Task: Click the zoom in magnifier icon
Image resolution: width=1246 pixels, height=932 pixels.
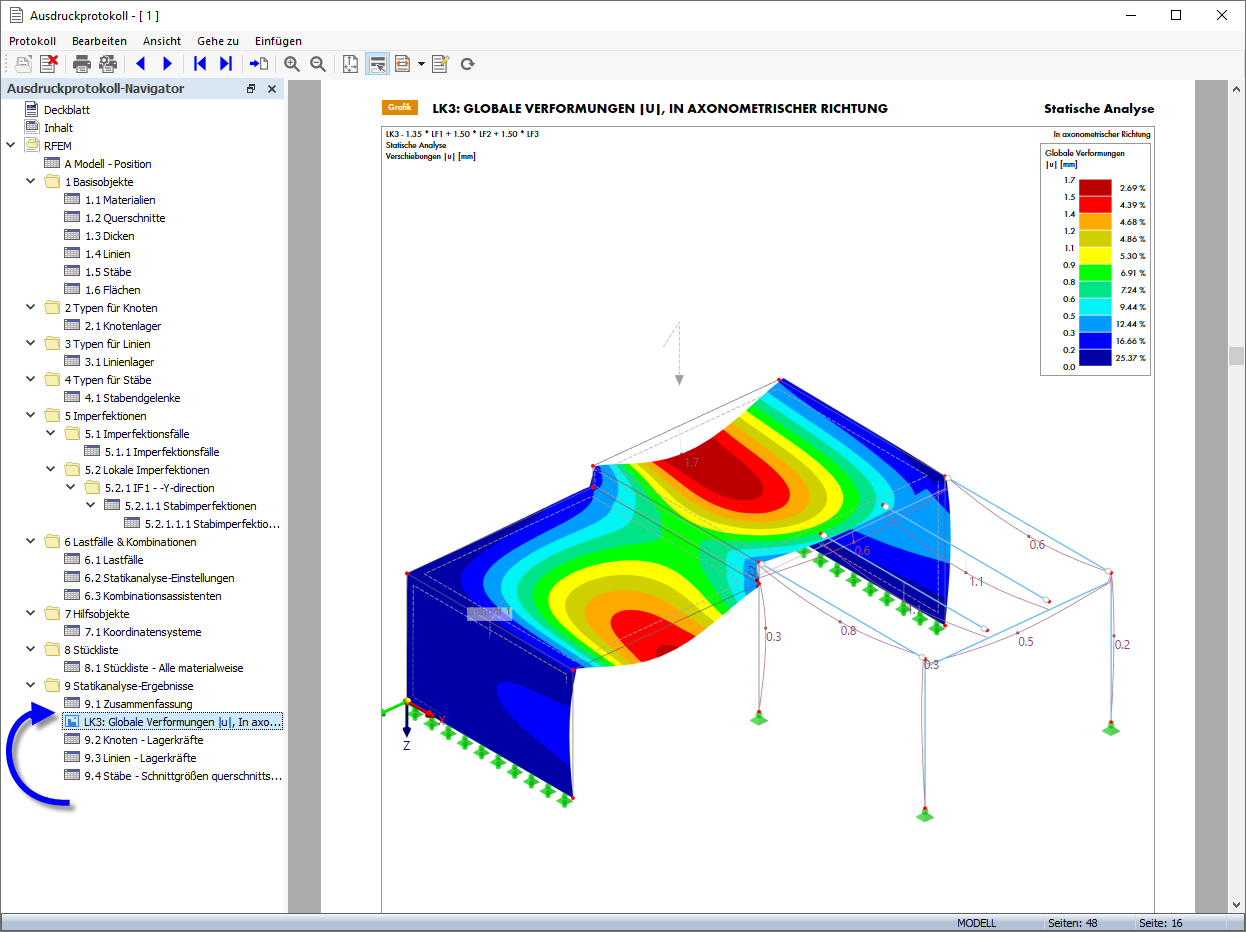Action: click(292, 64)
